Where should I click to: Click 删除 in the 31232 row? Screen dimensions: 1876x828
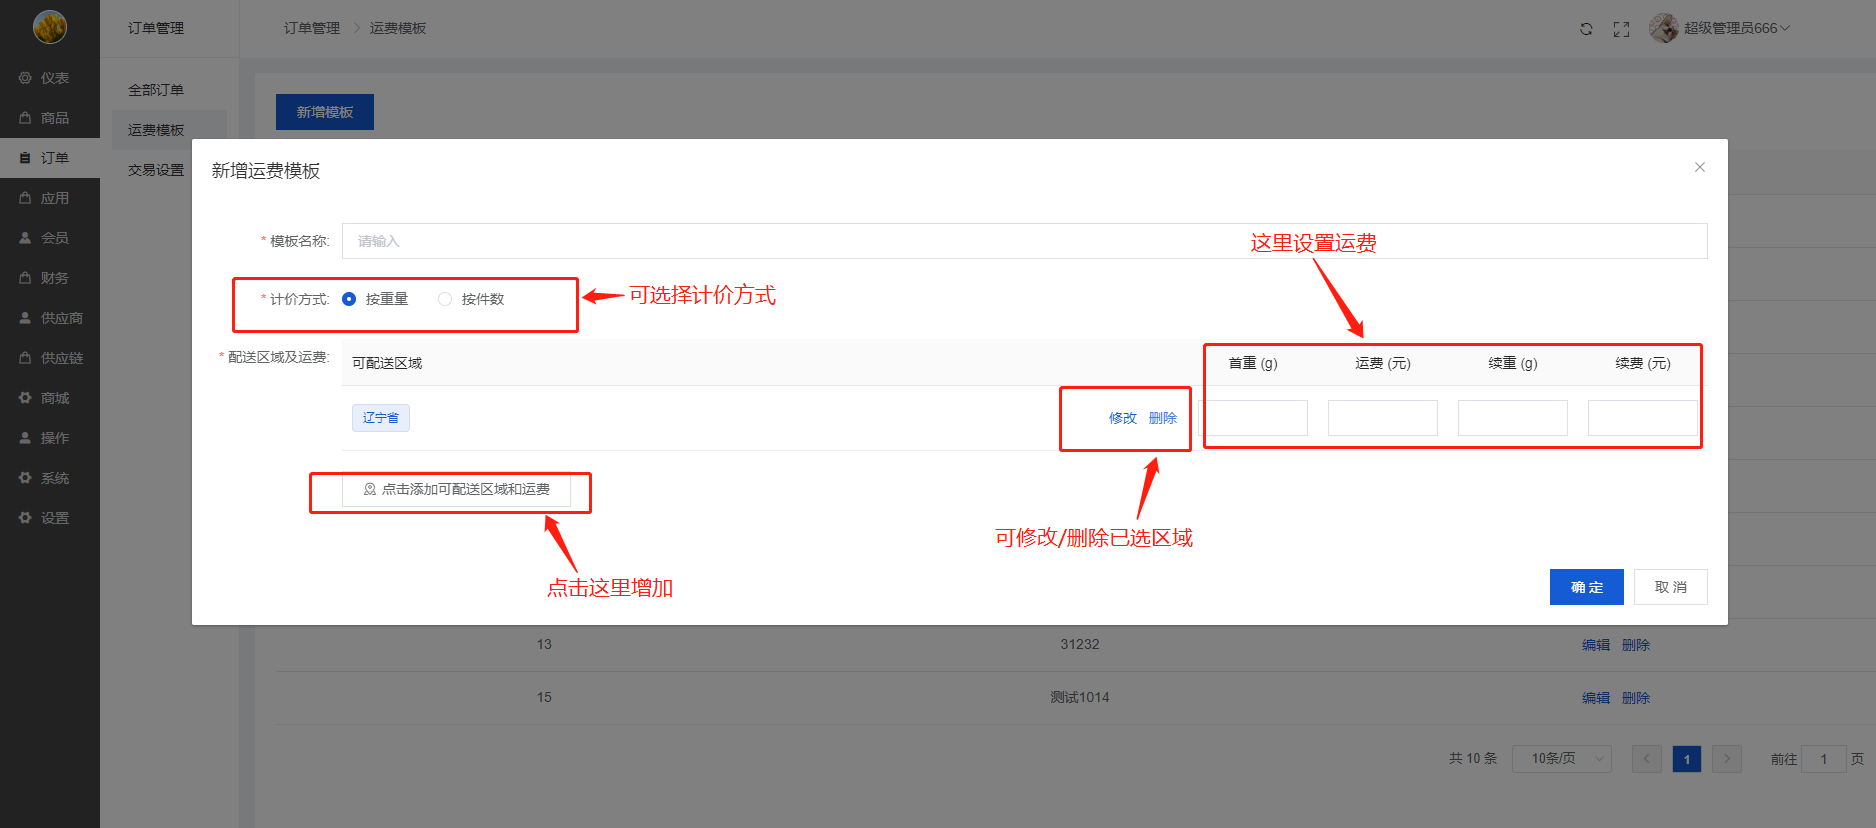[1636, 645]
